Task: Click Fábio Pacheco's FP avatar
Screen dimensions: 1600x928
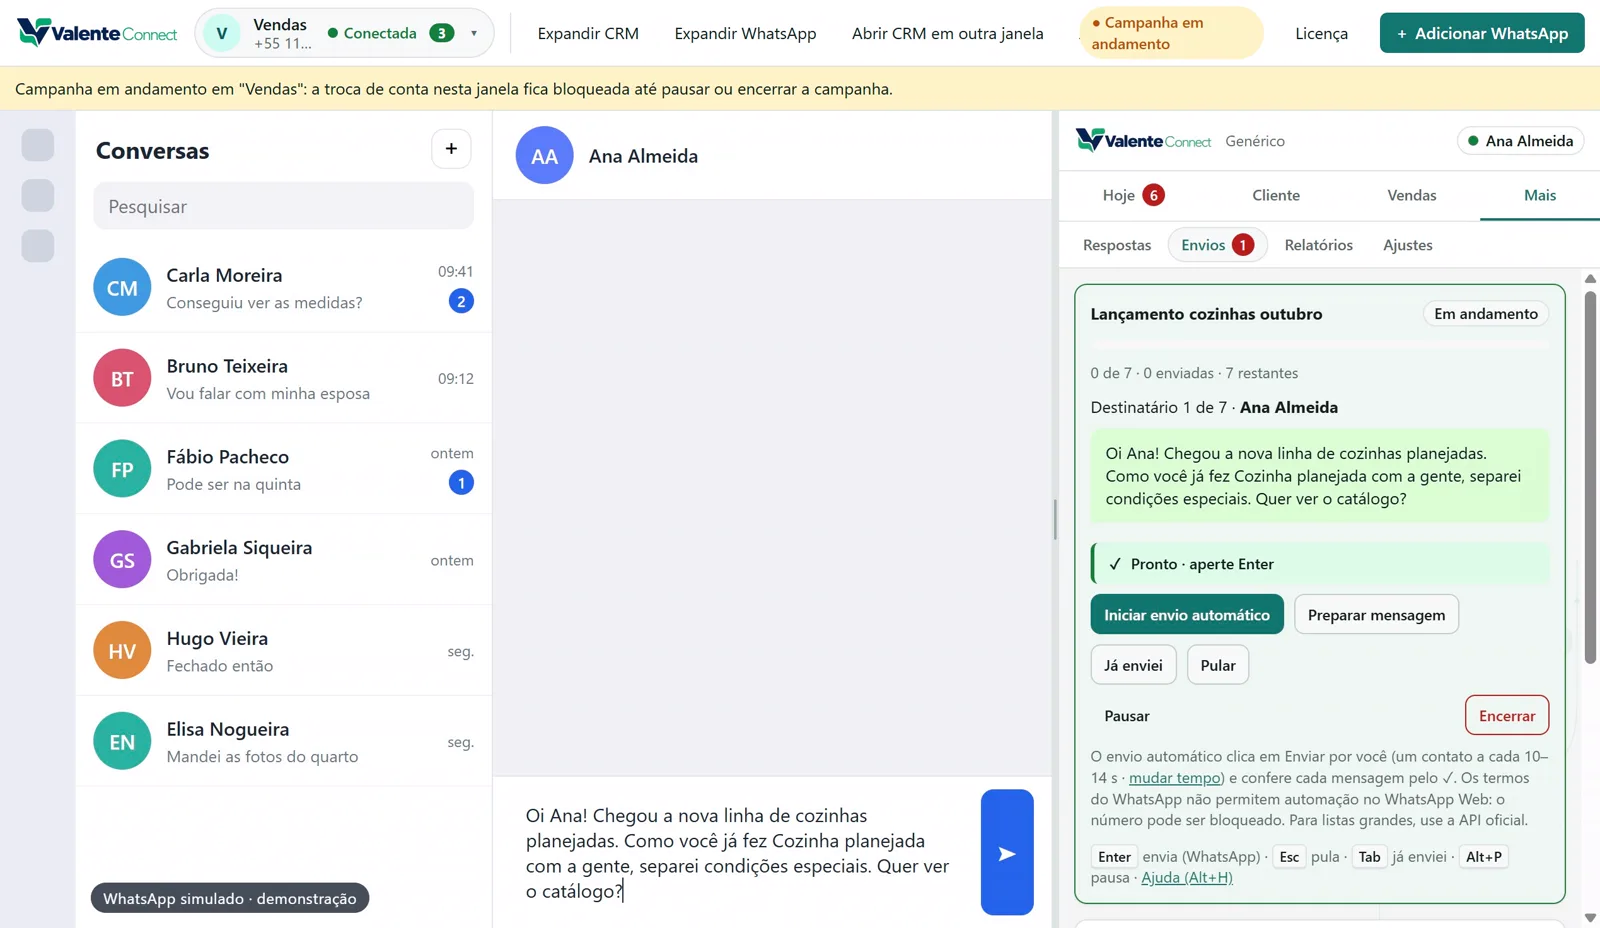Action: [x=122, y=469]
